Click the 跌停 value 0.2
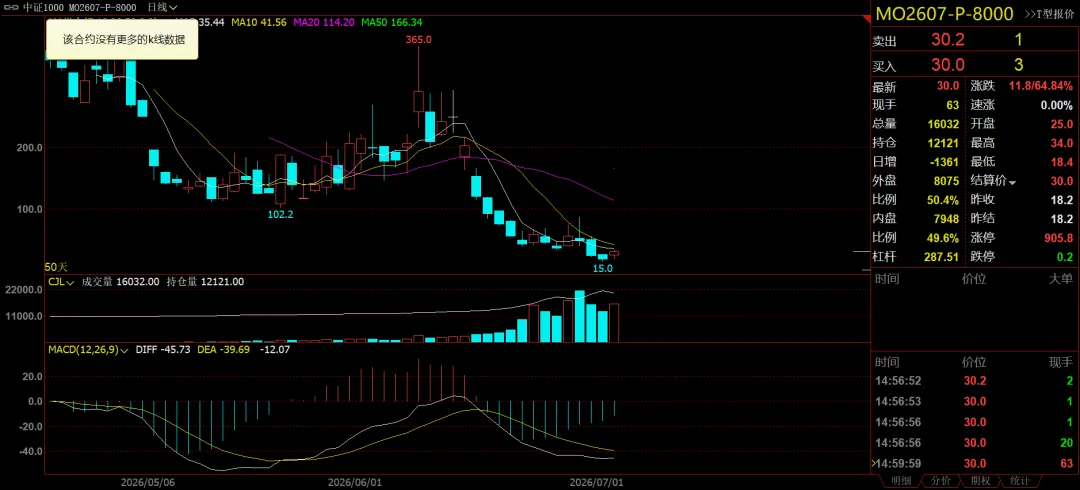The height and width of the screenshot is (490, 1080). (1066, 257)
